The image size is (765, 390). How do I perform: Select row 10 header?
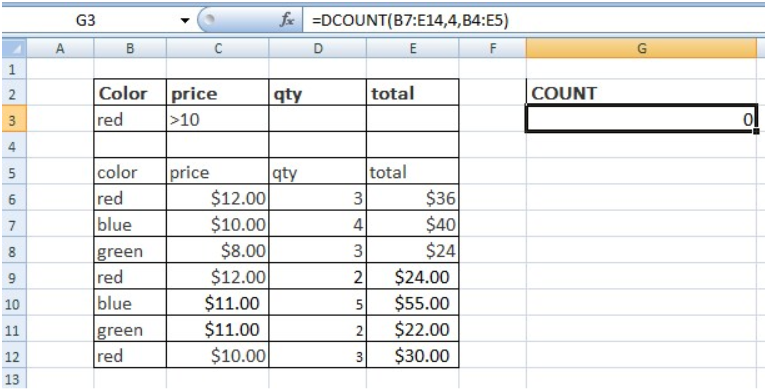14,304
